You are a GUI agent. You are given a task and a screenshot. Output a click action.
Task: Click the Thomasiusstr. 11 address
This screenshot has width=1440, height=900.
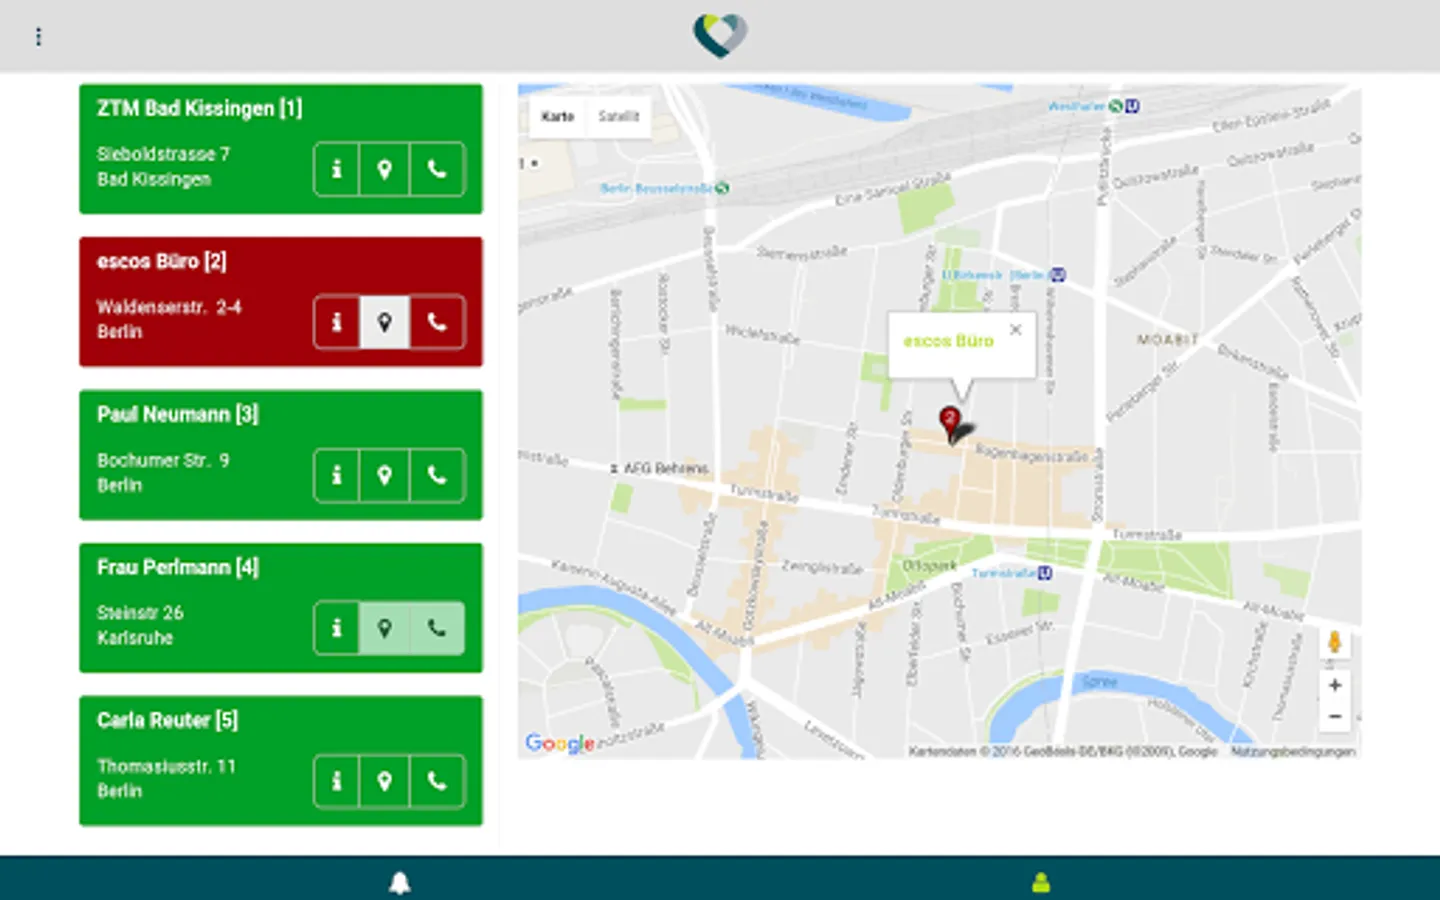(166, 766)
